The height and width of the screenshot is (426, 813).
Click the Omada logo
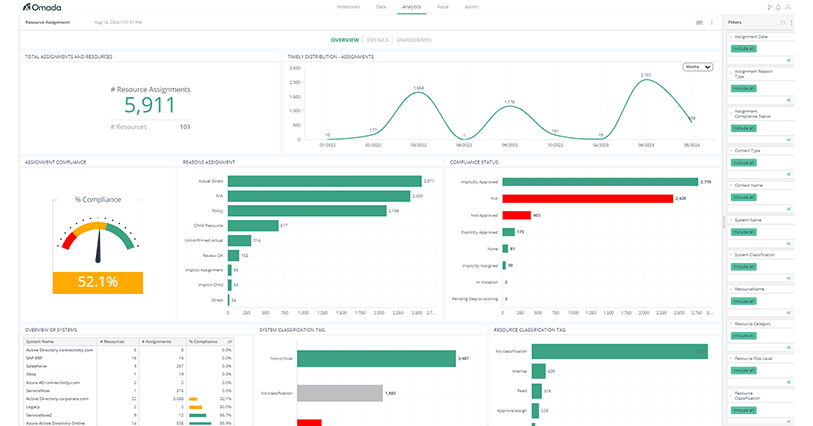pos(42,7)
